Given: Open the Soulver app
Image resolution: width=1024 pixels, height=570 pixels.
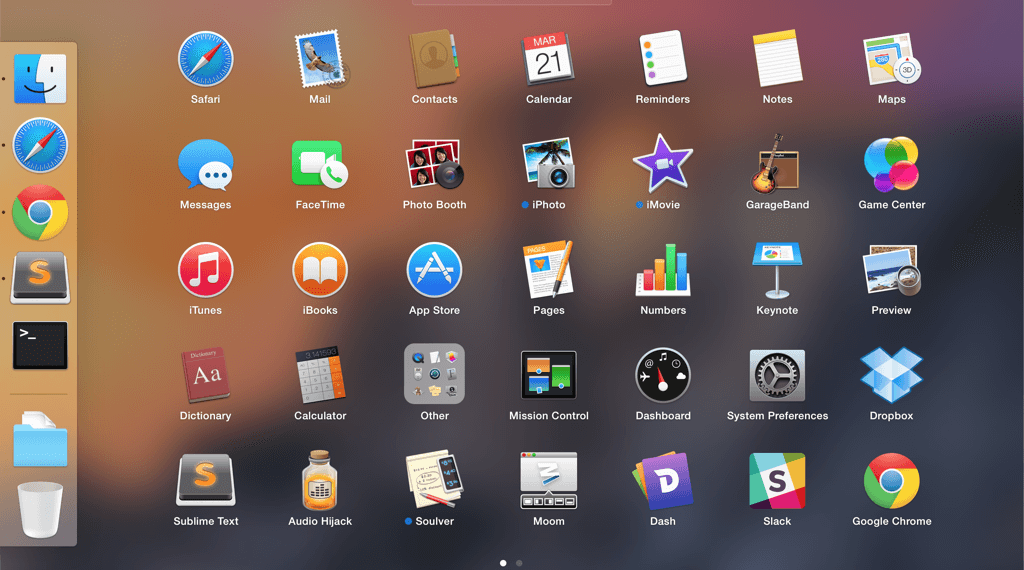Looking at the screenshot, I should click(434, 481).
